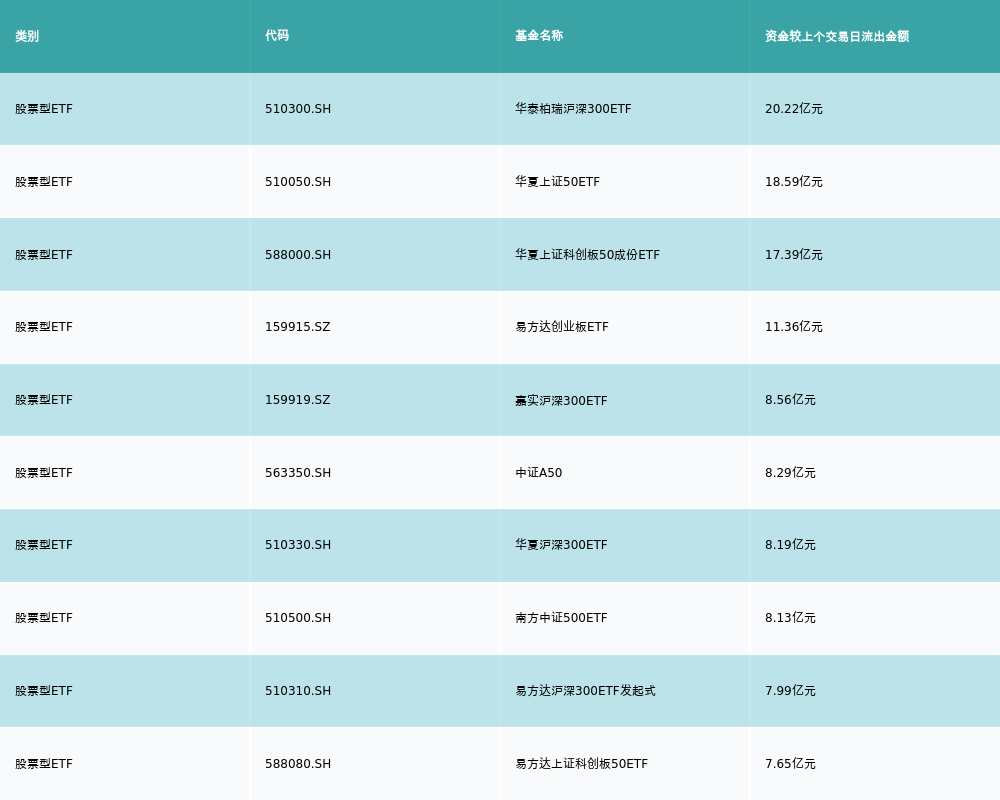This screenshot has width=1000, height=800.
Task: Click fund name 华泰柏瑞沪深300ETF
Action: pyautogui.click(x=573, y=109)
